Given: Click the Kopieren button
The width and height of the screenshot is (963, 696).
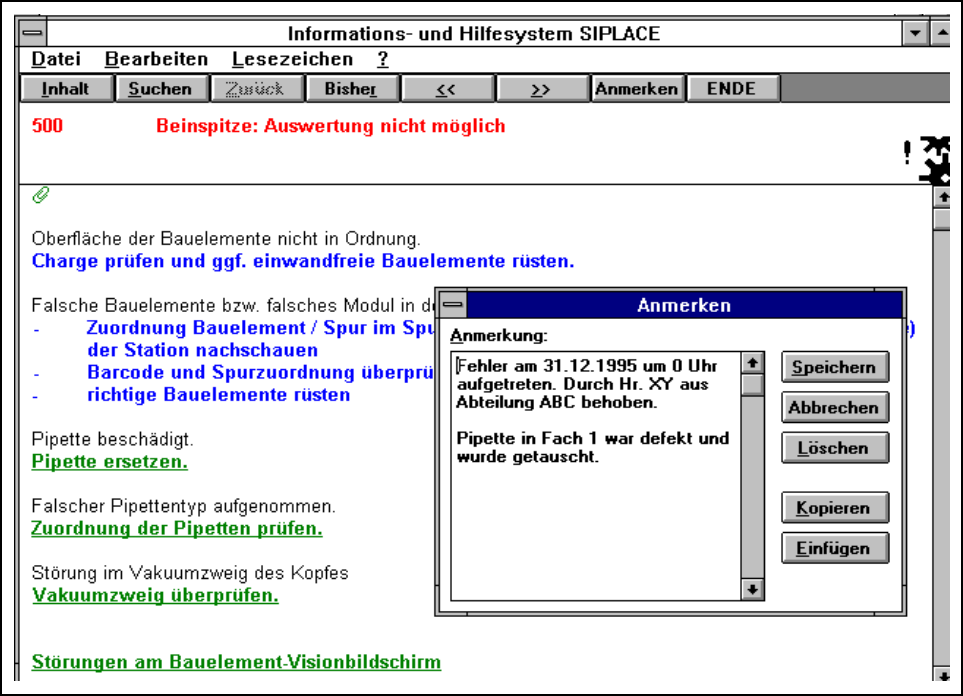Looking at the screenshot, I should (835, 508).
